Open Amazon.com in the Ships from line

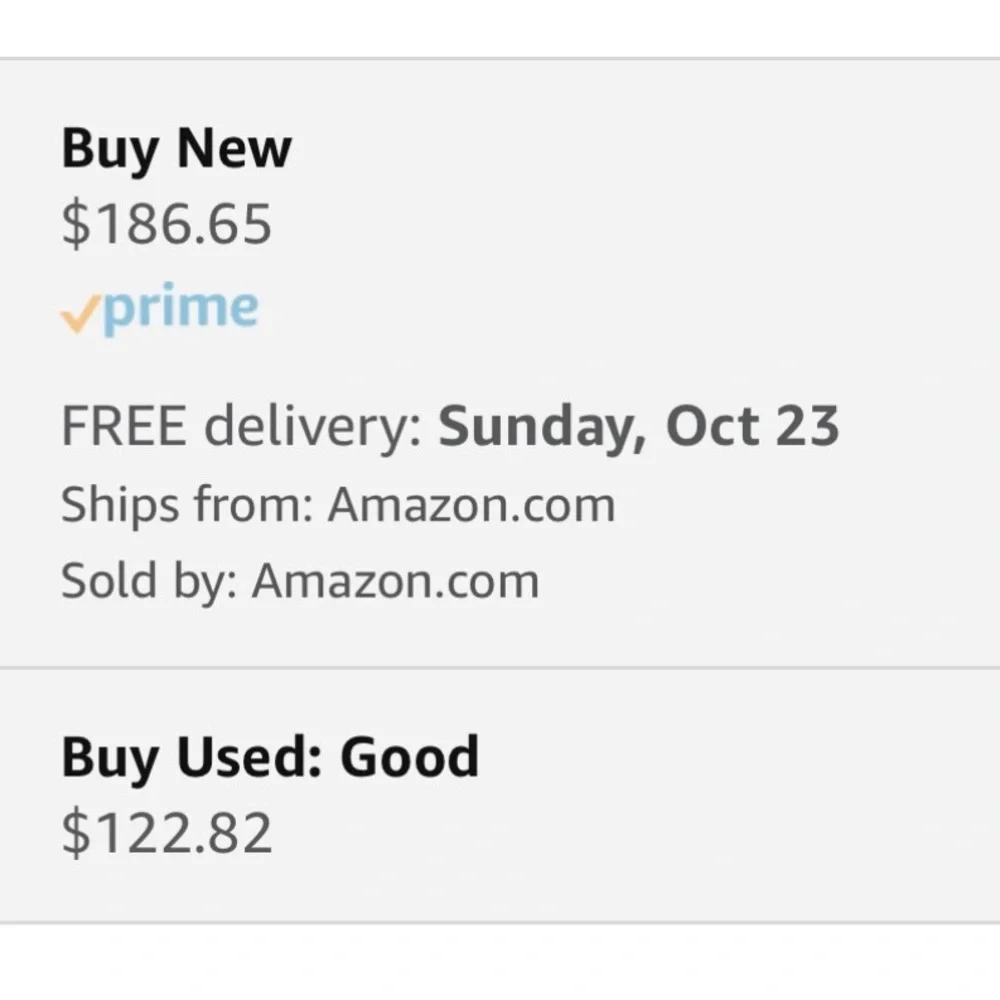click(471, 504)
